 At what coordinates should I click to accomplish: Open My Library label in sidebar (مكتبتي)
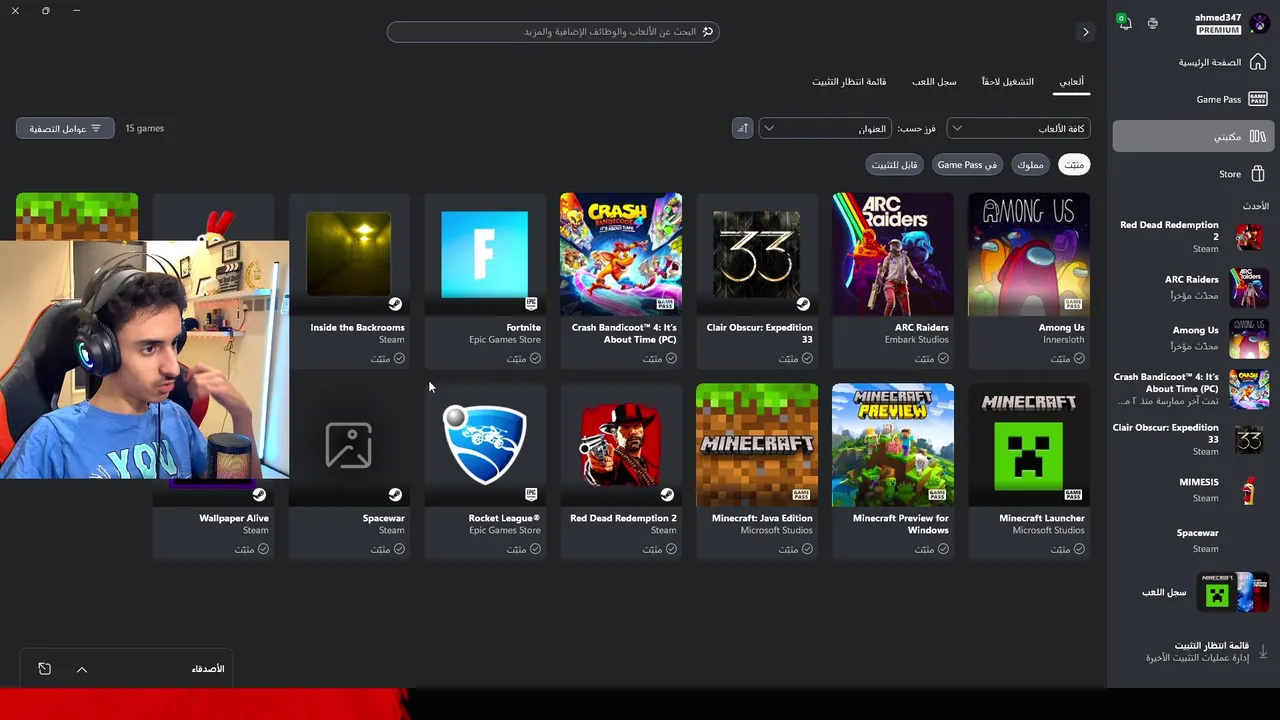(1228, 137)
